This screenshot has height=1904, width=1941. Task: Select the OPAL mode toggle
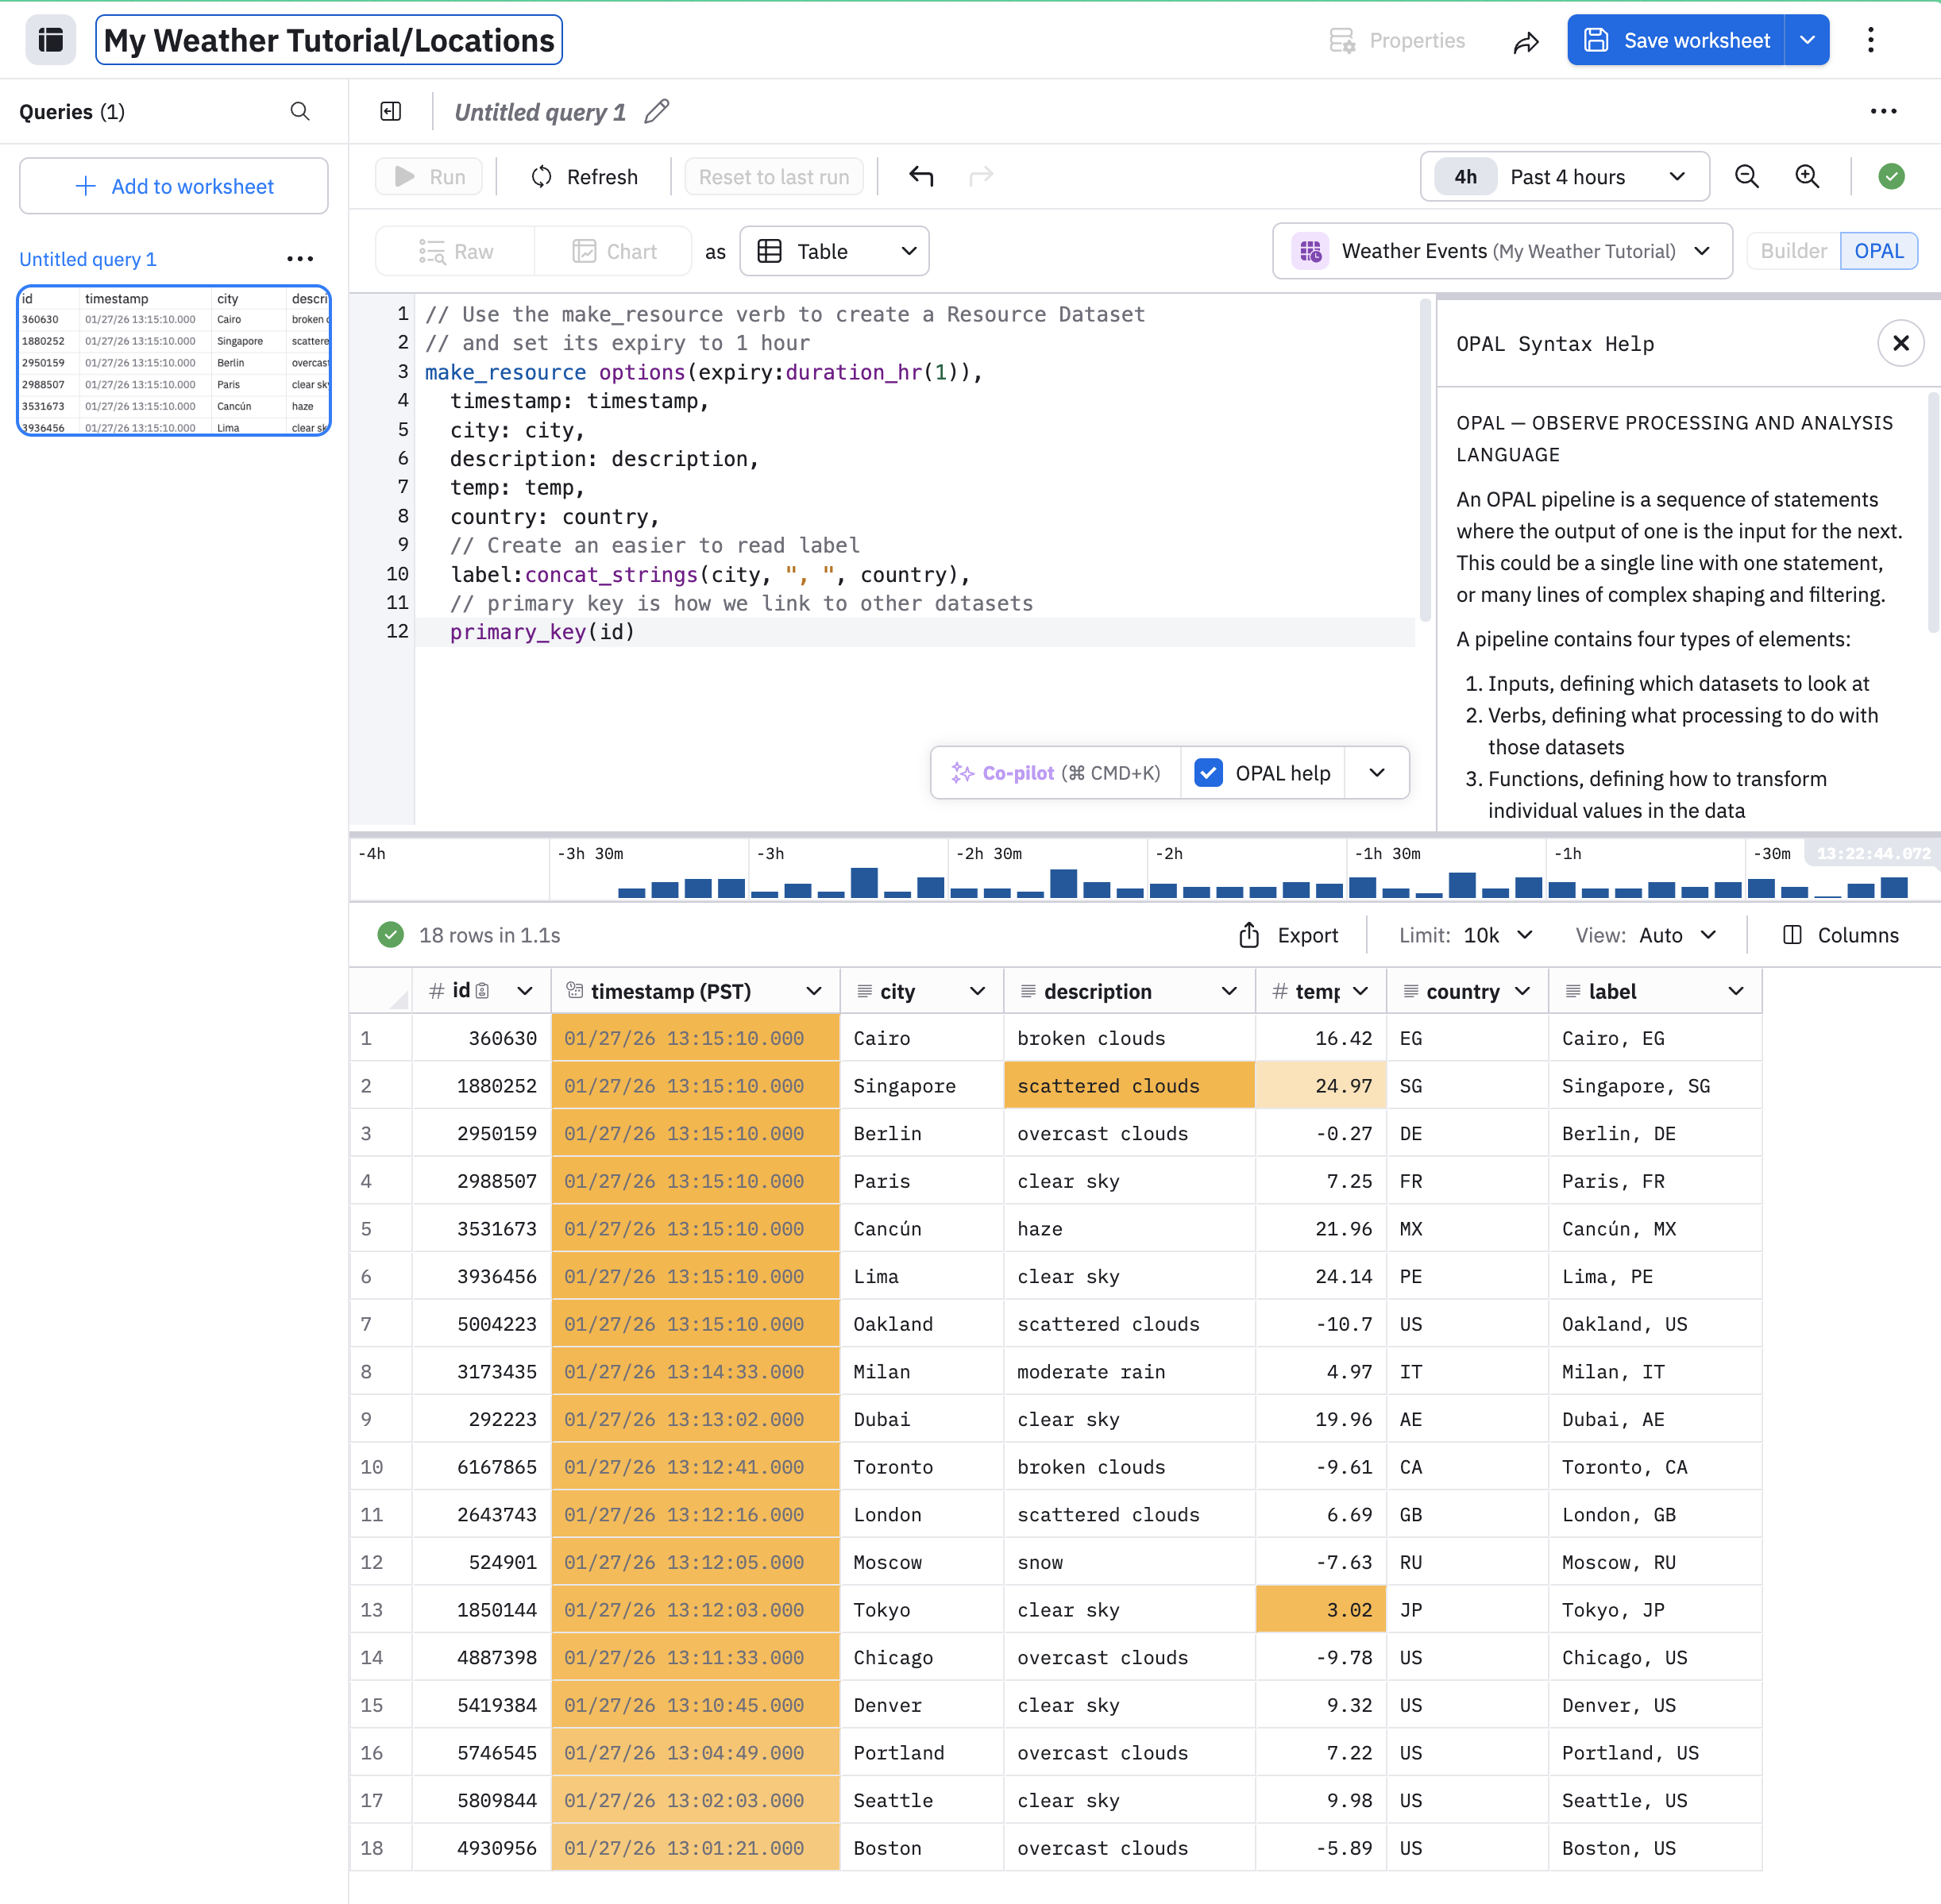[x=1878, y=251]
